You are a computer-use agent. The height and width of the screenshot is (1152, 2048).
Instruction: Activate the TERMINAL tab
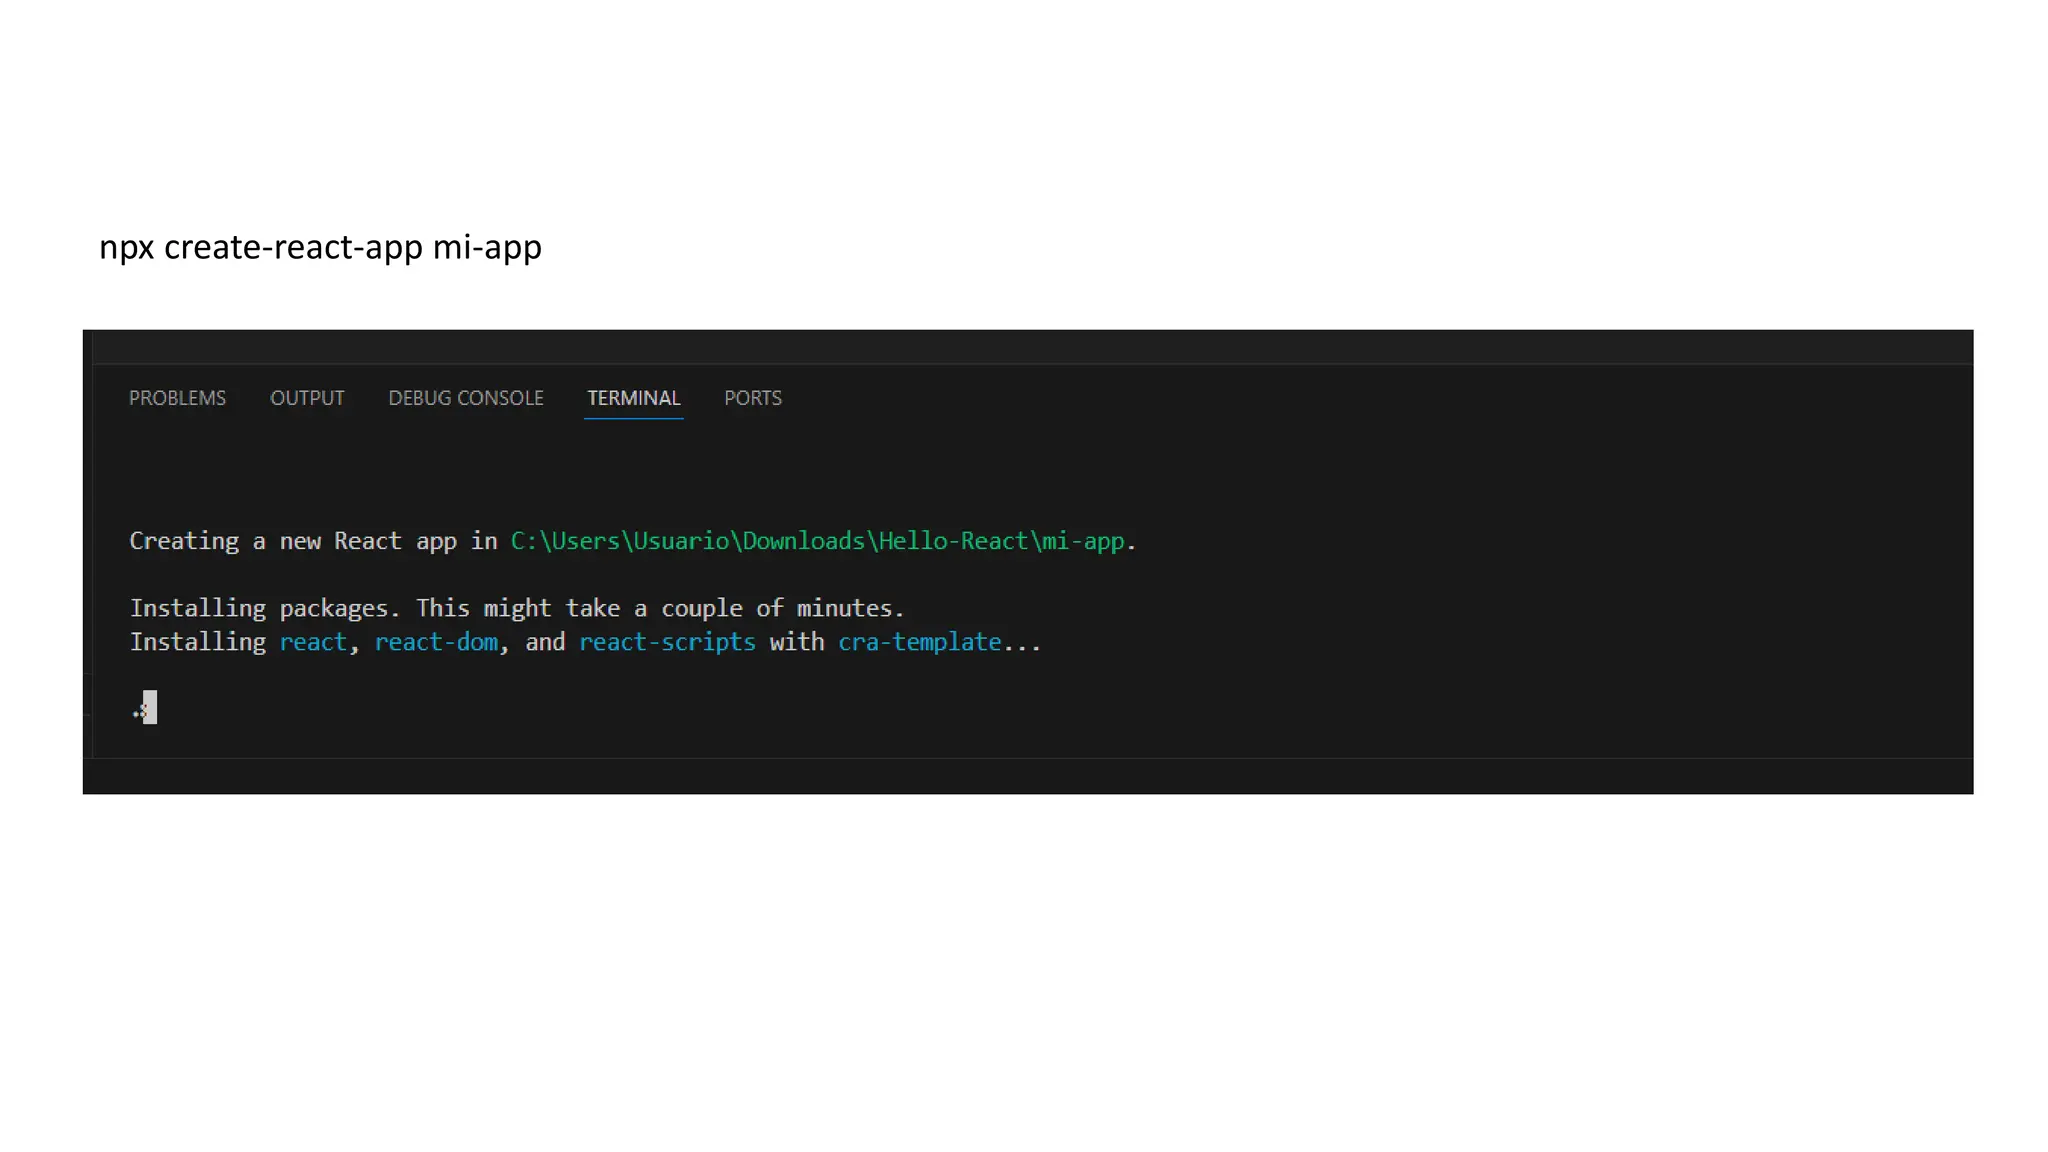pyautogui.click(x=633, y=398)
